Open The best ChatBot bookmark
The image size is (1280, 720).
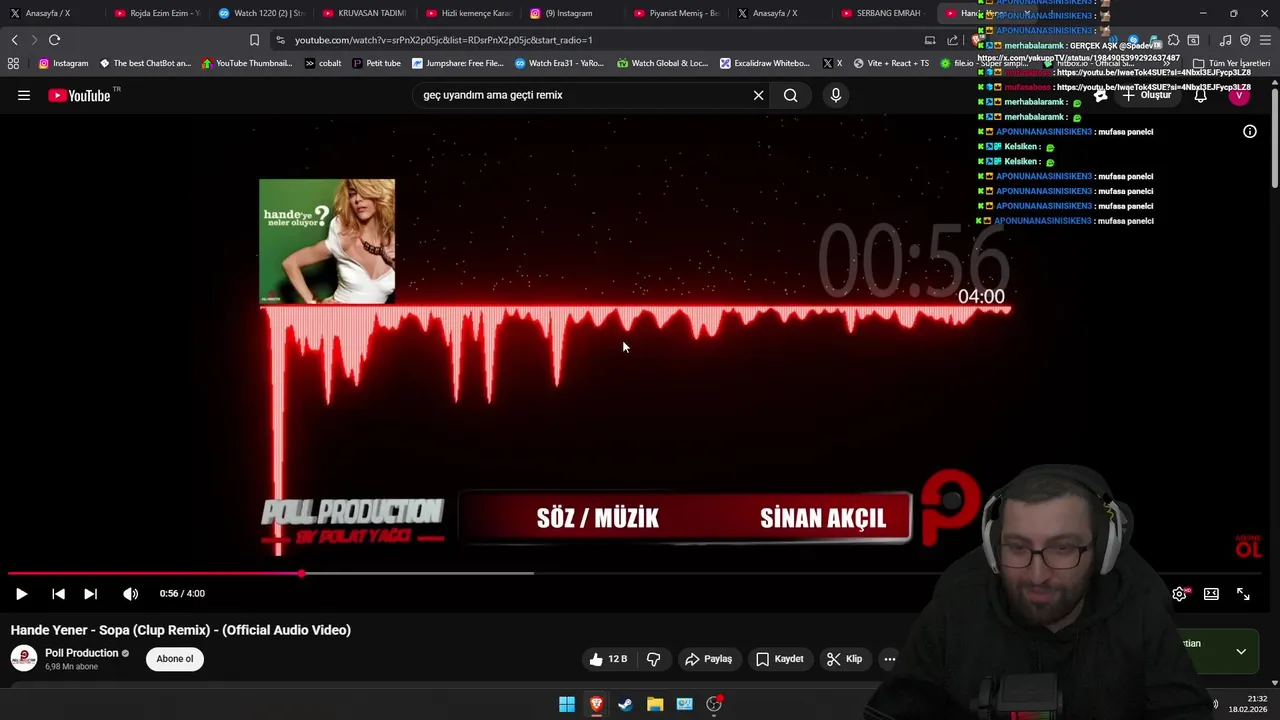(x=145, y=63)
